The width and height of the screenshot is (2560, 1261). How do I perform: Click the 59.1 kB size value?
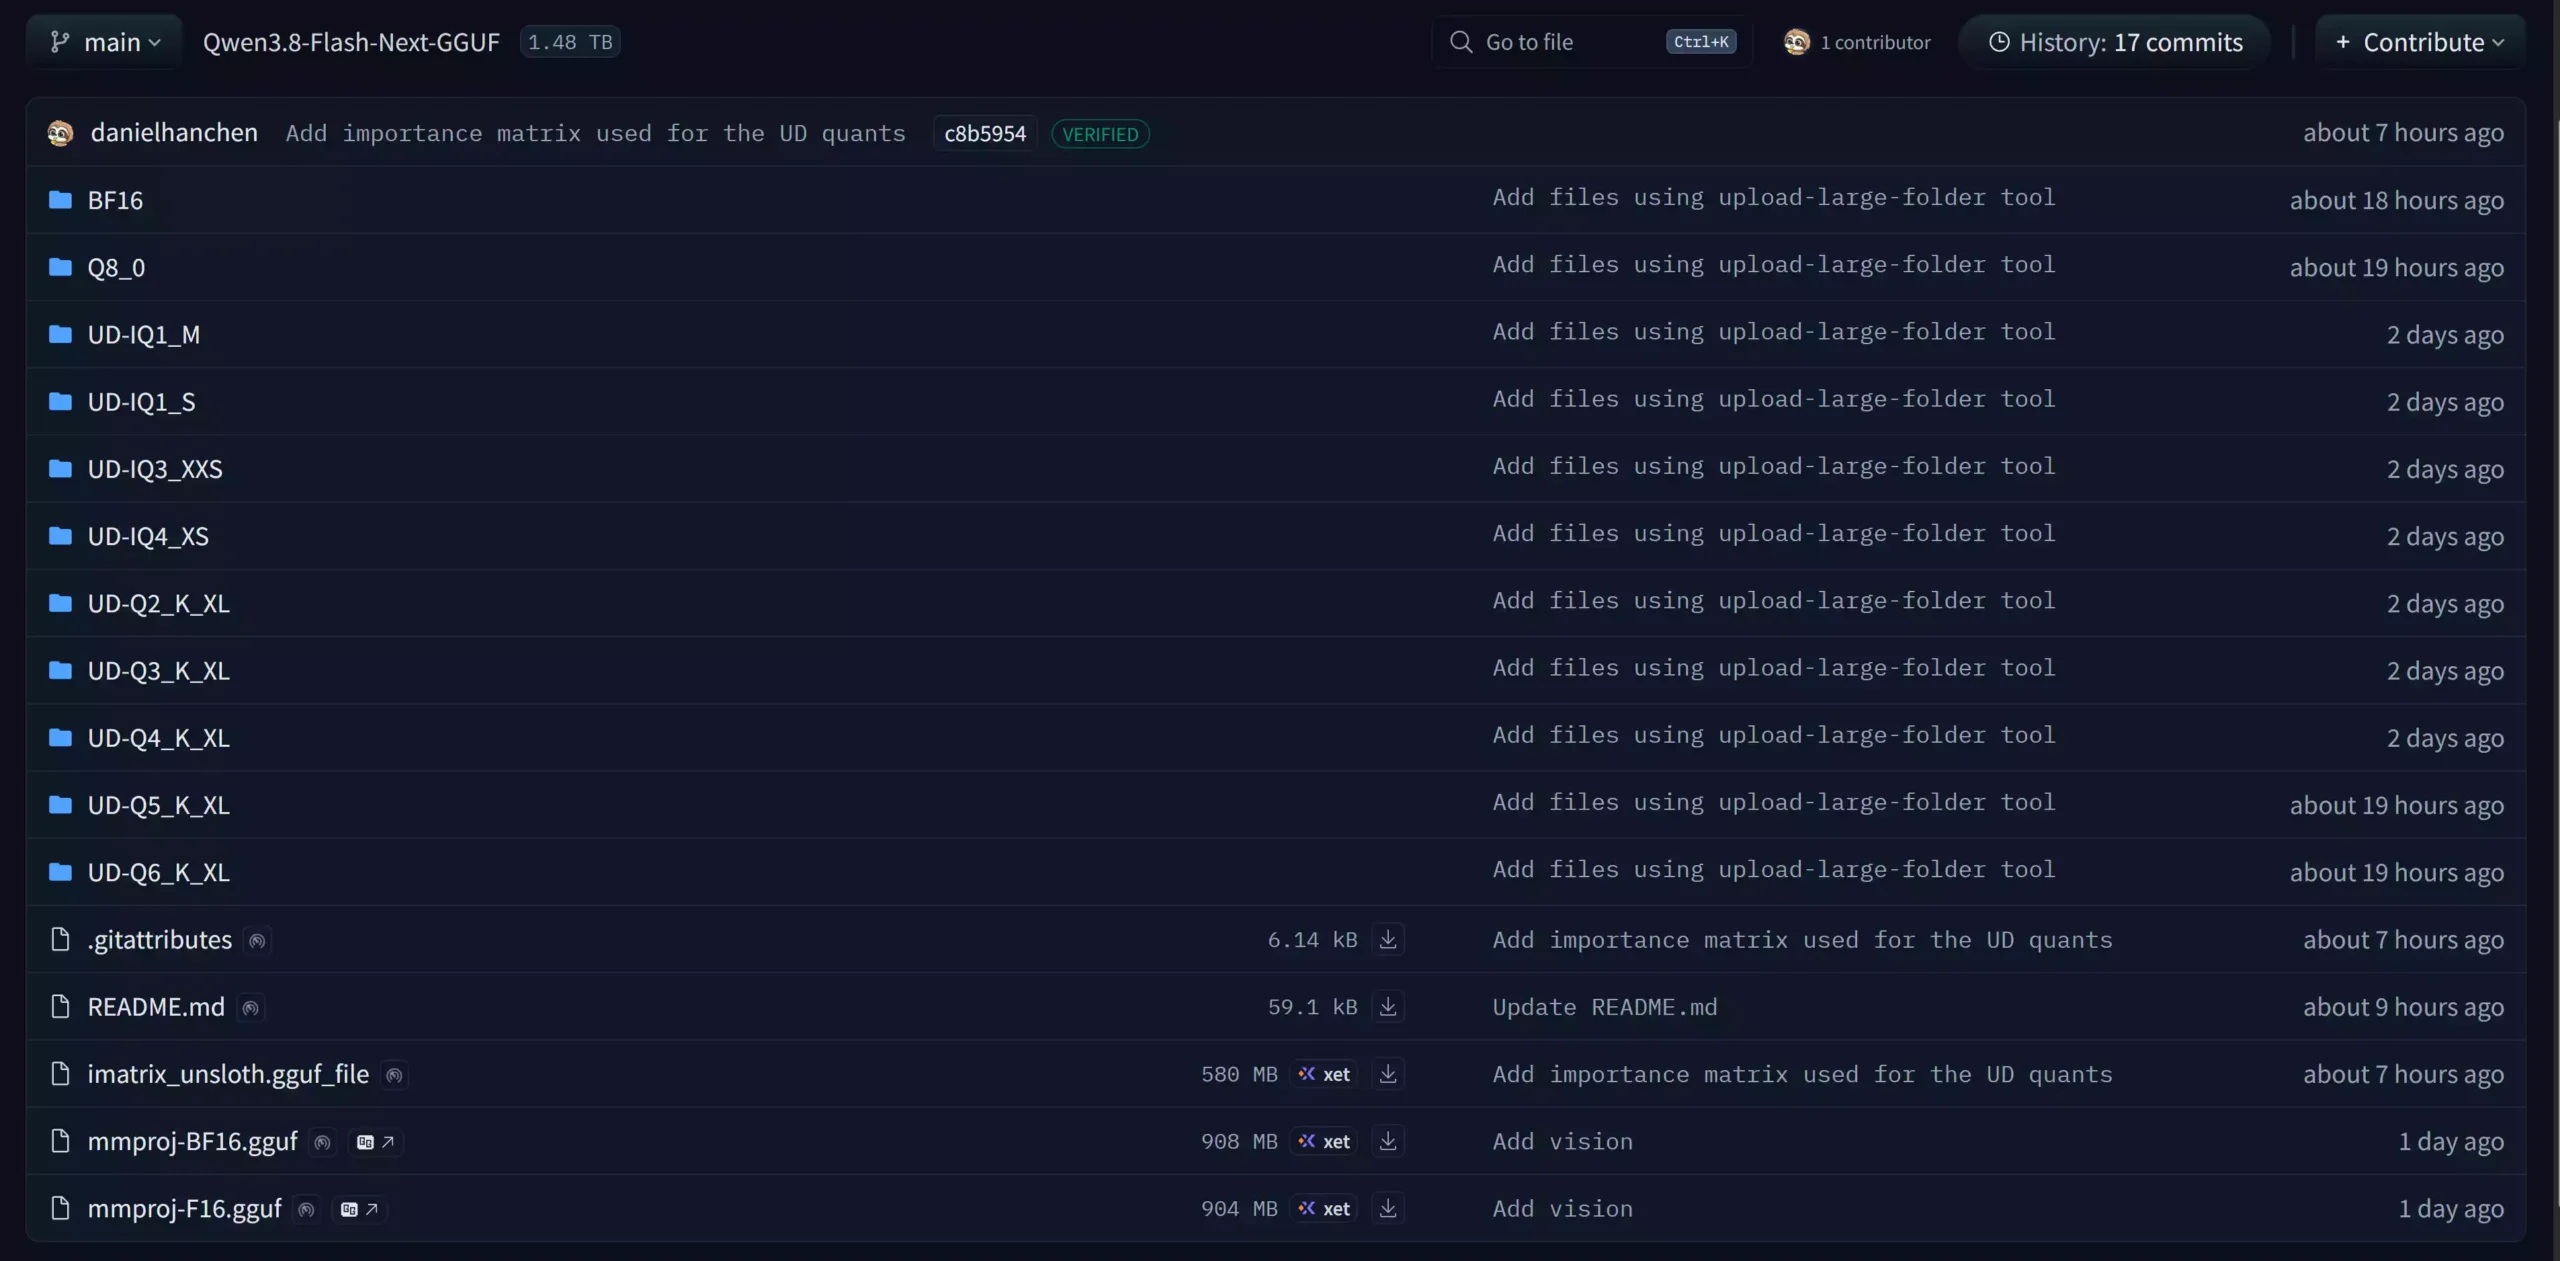[x=1312, y=1007]
